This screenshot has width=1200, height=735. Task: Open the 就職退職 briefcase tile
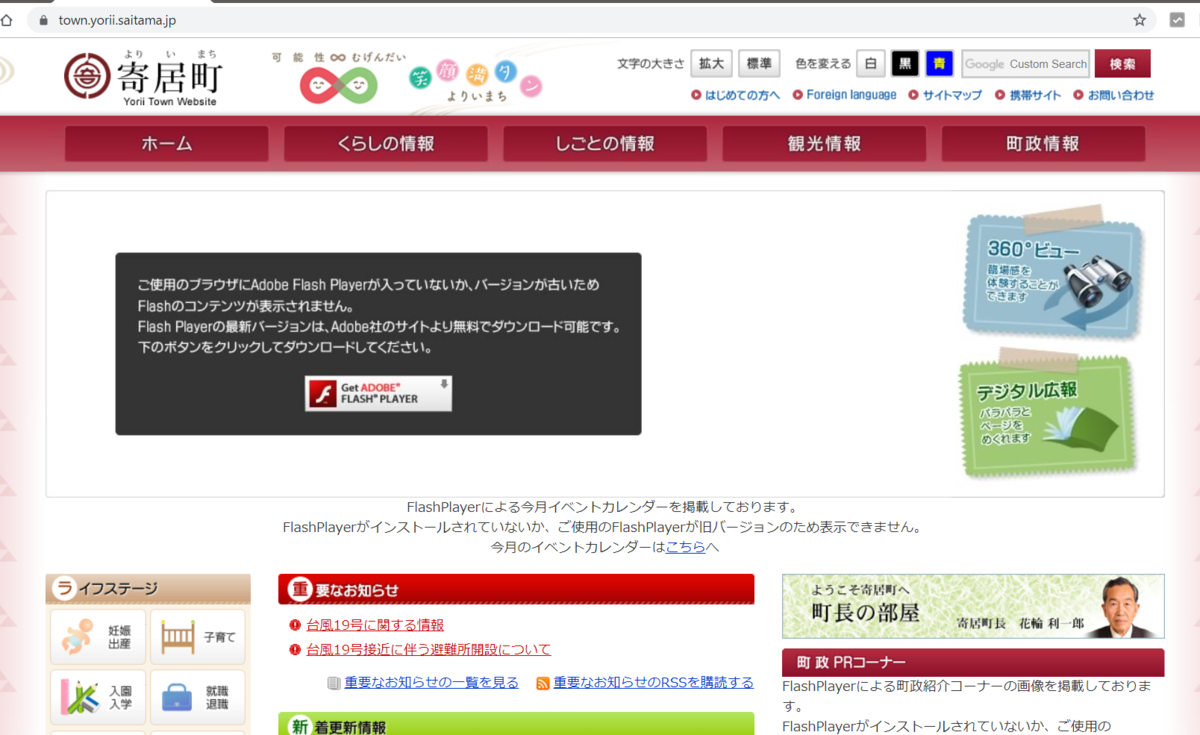click(197, 697)
